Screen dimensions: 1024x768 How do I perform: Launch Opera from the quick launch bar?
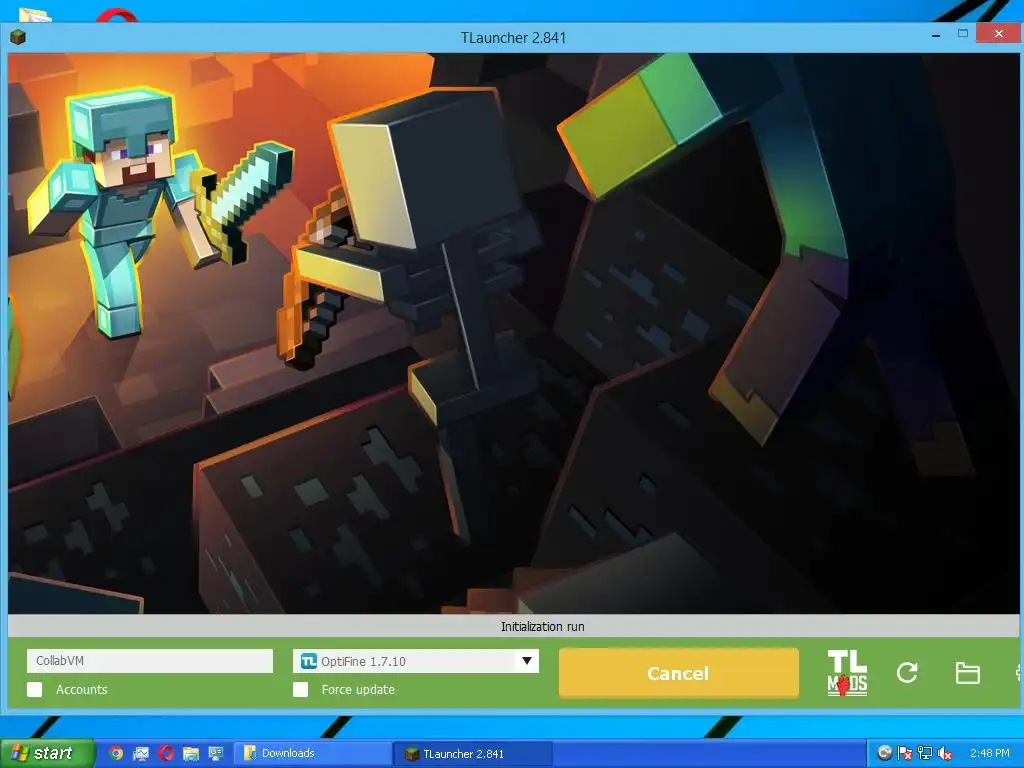tap(166, 753)
